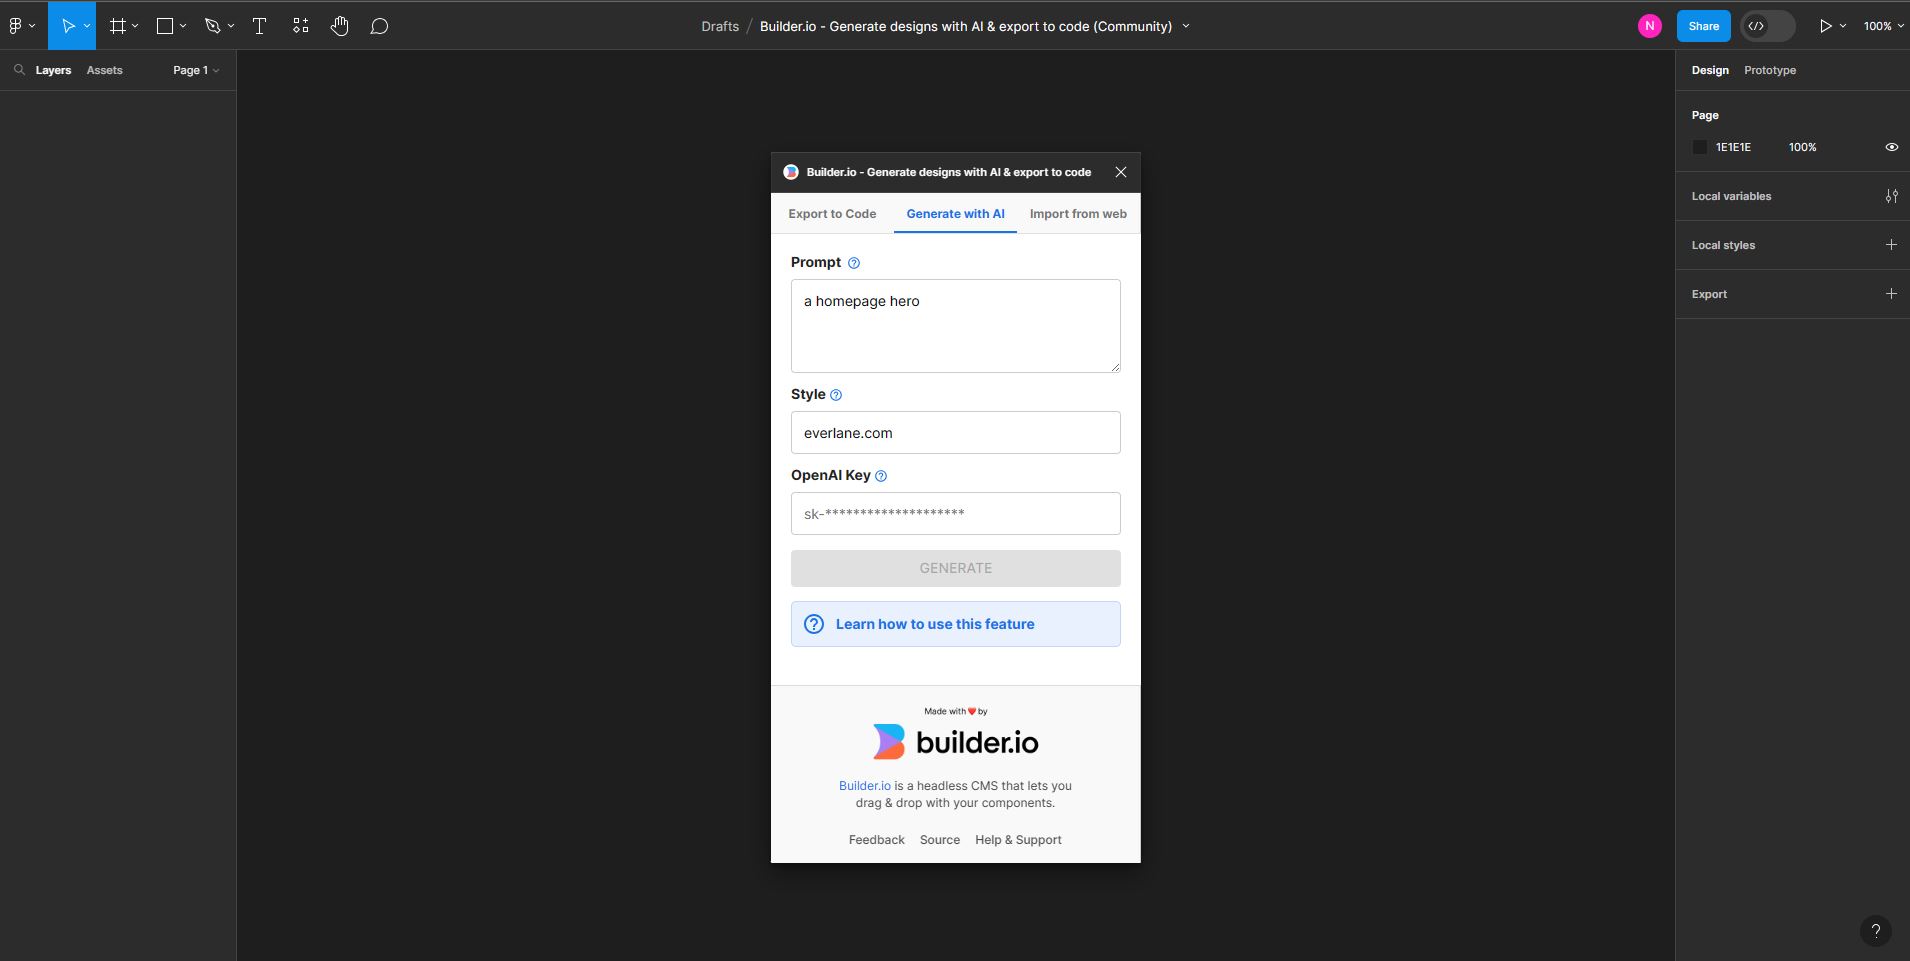Click the Local styles section label
The image size is (1910, 961).
pos(1723,245)
